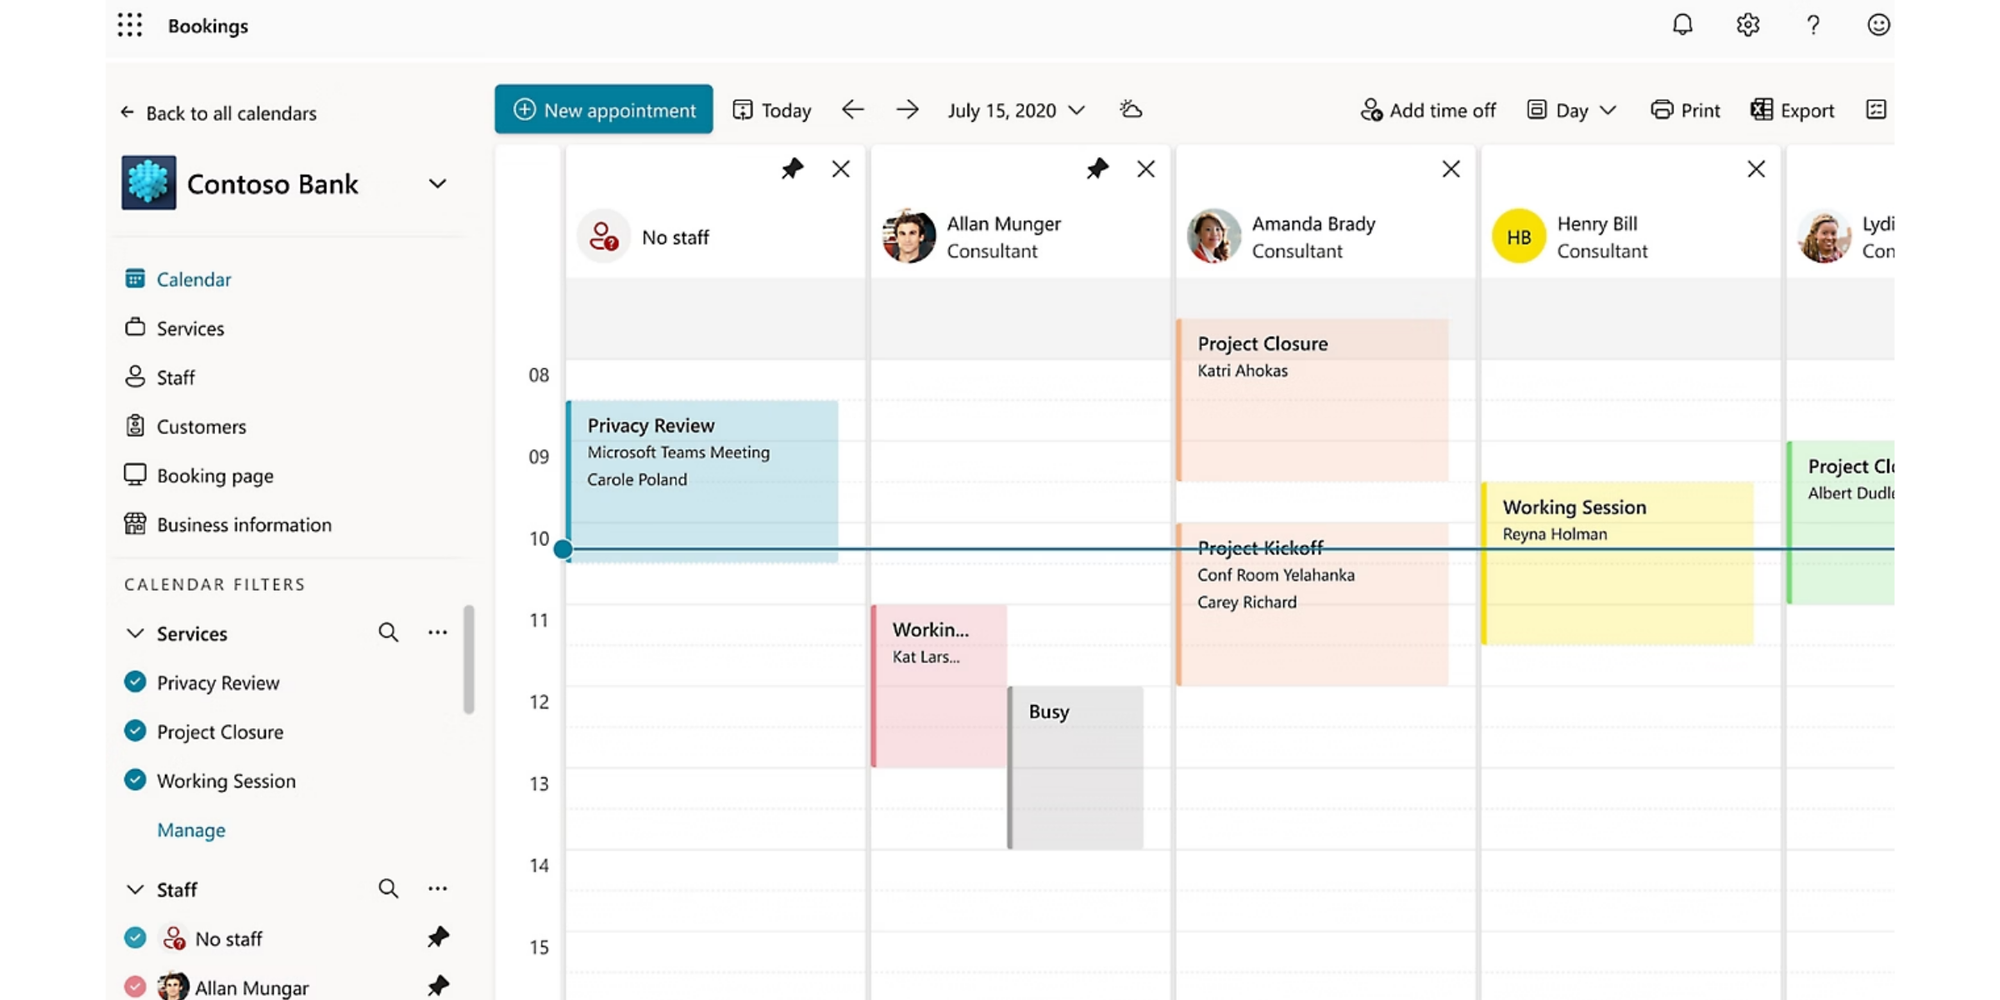Open the Privacy Review appointment
The image size is (2000, 1000).
click(702, 481)
